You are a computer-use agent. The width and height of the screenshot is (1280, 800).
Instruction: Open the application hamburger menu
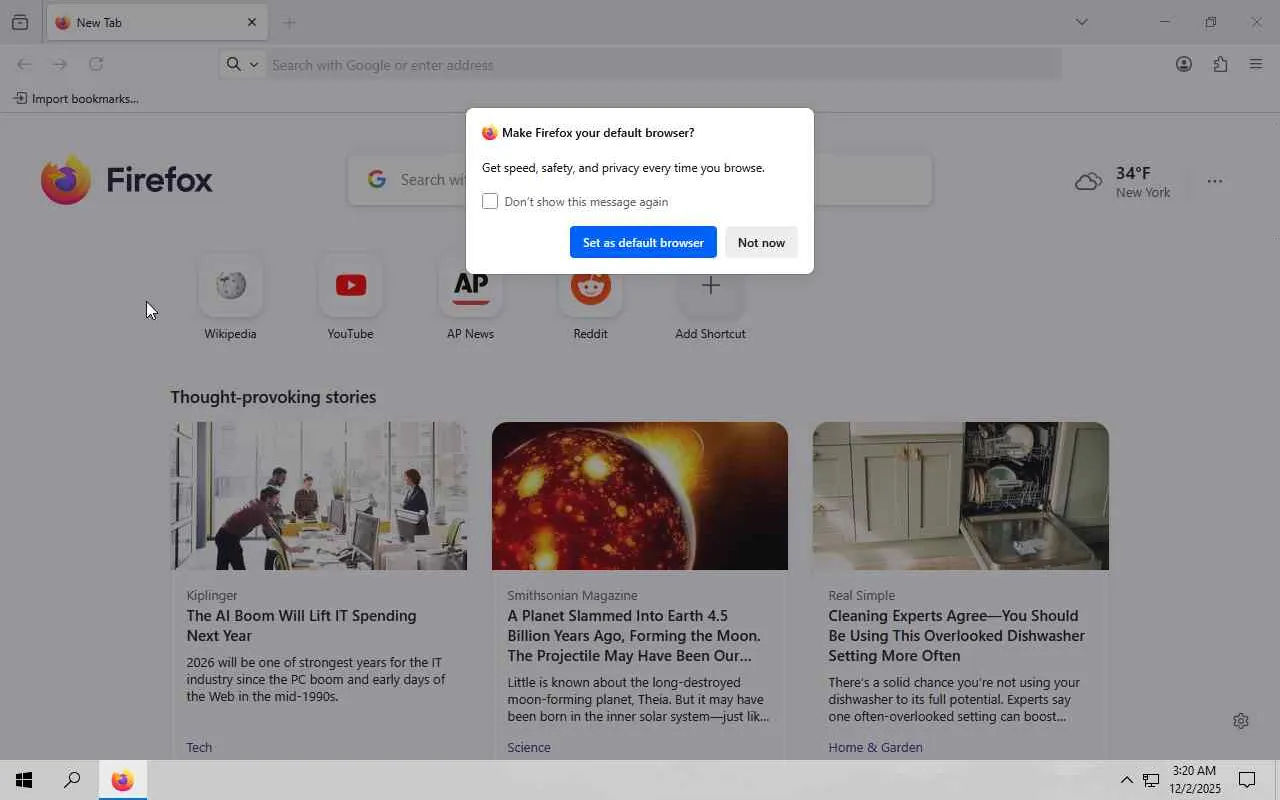1256,64
